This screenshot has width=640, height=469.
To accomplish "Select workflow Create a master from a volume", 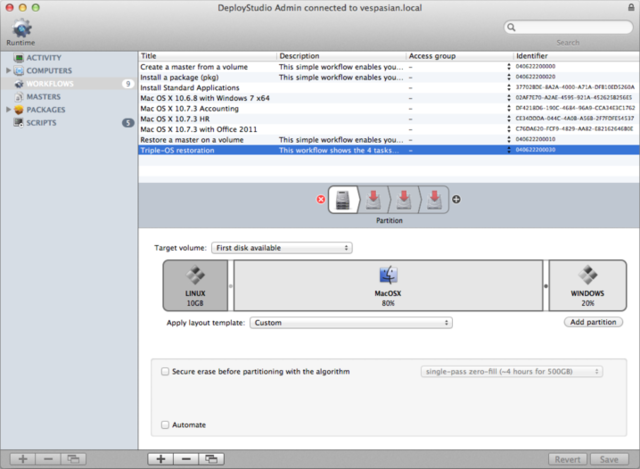I will point(389,67).
